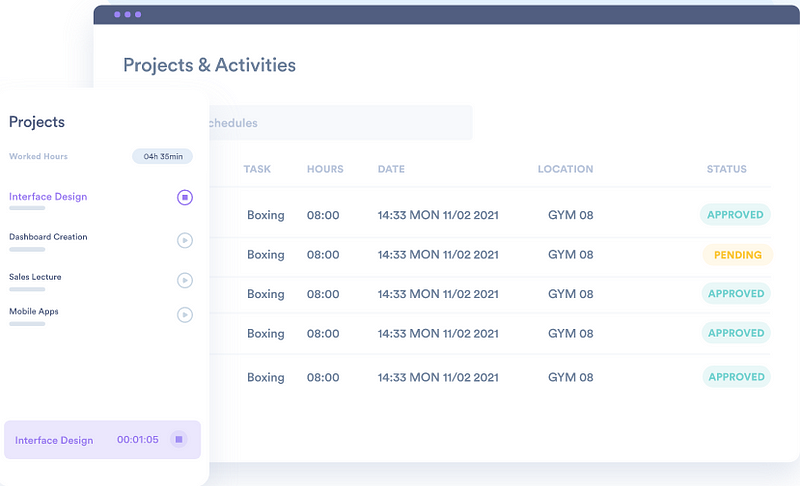This screenshot has height=486, width=800.
Task: Sort by the TASK column header
Action: click(257, 169)
